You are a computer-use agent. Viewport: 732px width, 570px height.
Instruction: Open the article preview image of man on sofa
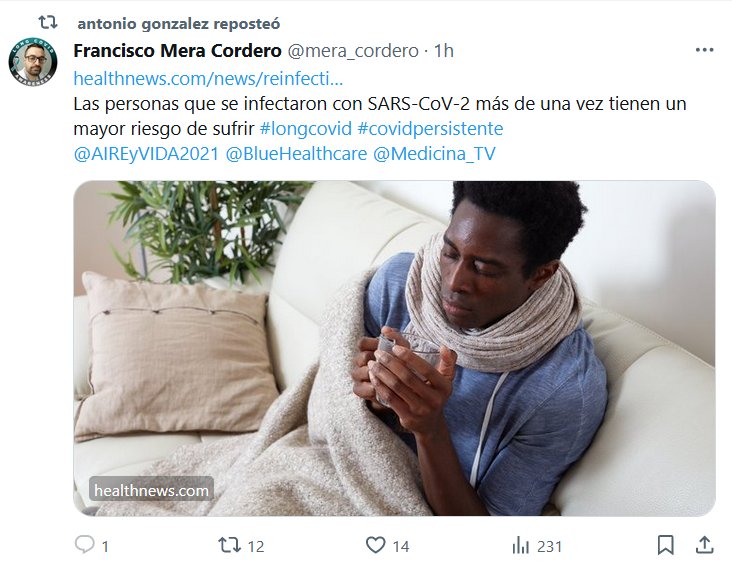click(394, 348)
